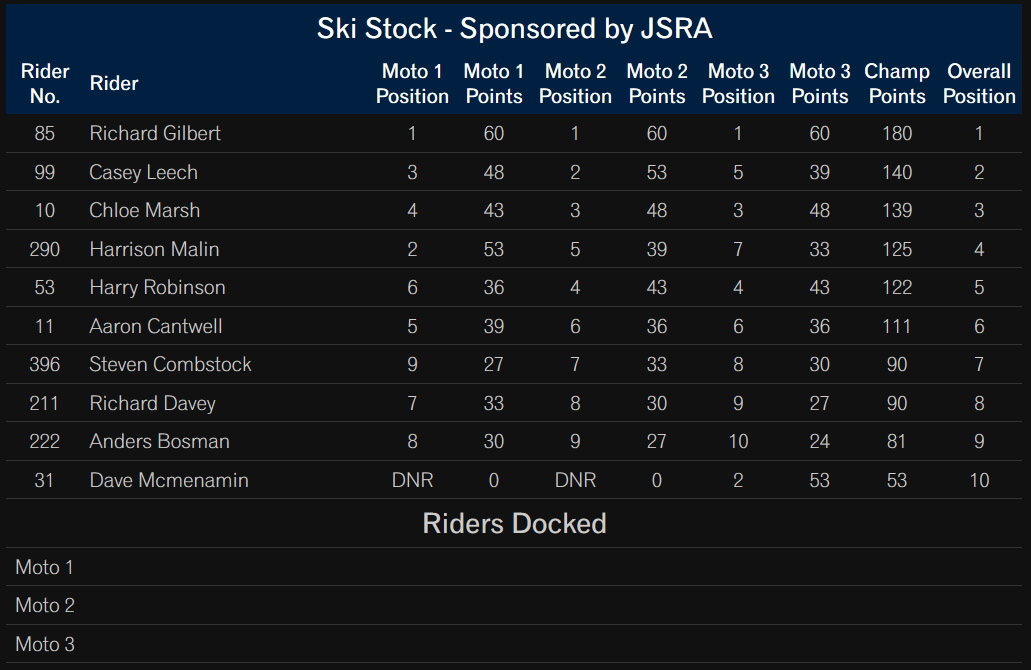Click rider number 396 cell
The image size is (1031, 670).
coord(45,364)
